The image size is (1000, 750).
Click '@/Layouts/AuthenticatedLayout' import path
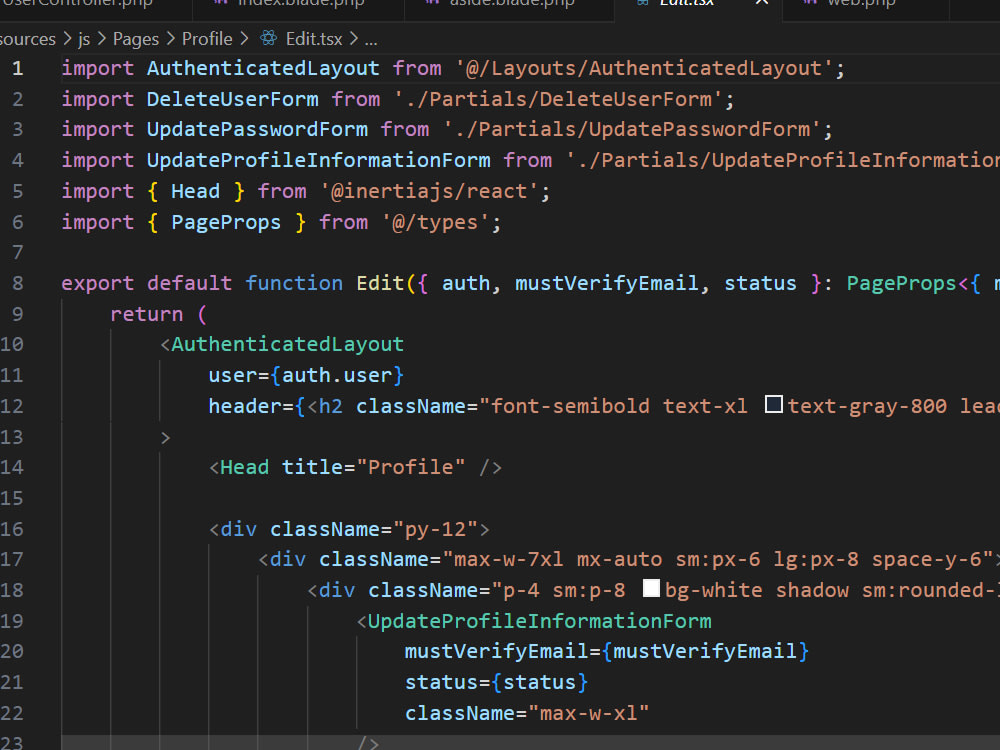click(x=644, y=68)
